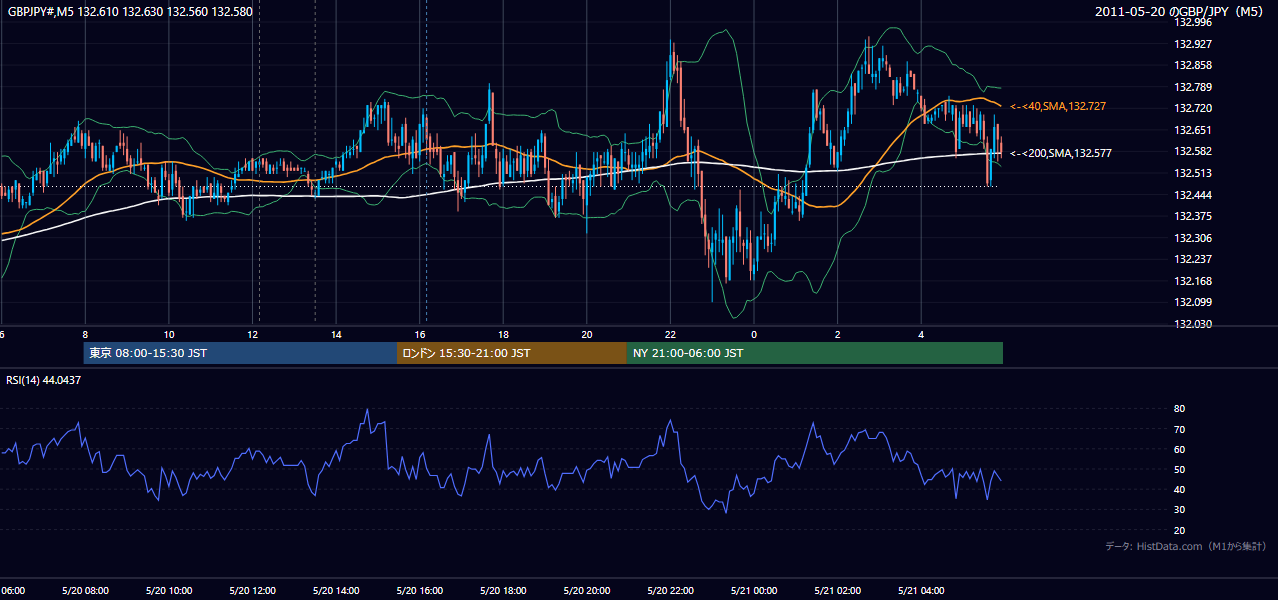
Task: Click hour tick 10 under the price chart
Action: [x=169, y=334]
